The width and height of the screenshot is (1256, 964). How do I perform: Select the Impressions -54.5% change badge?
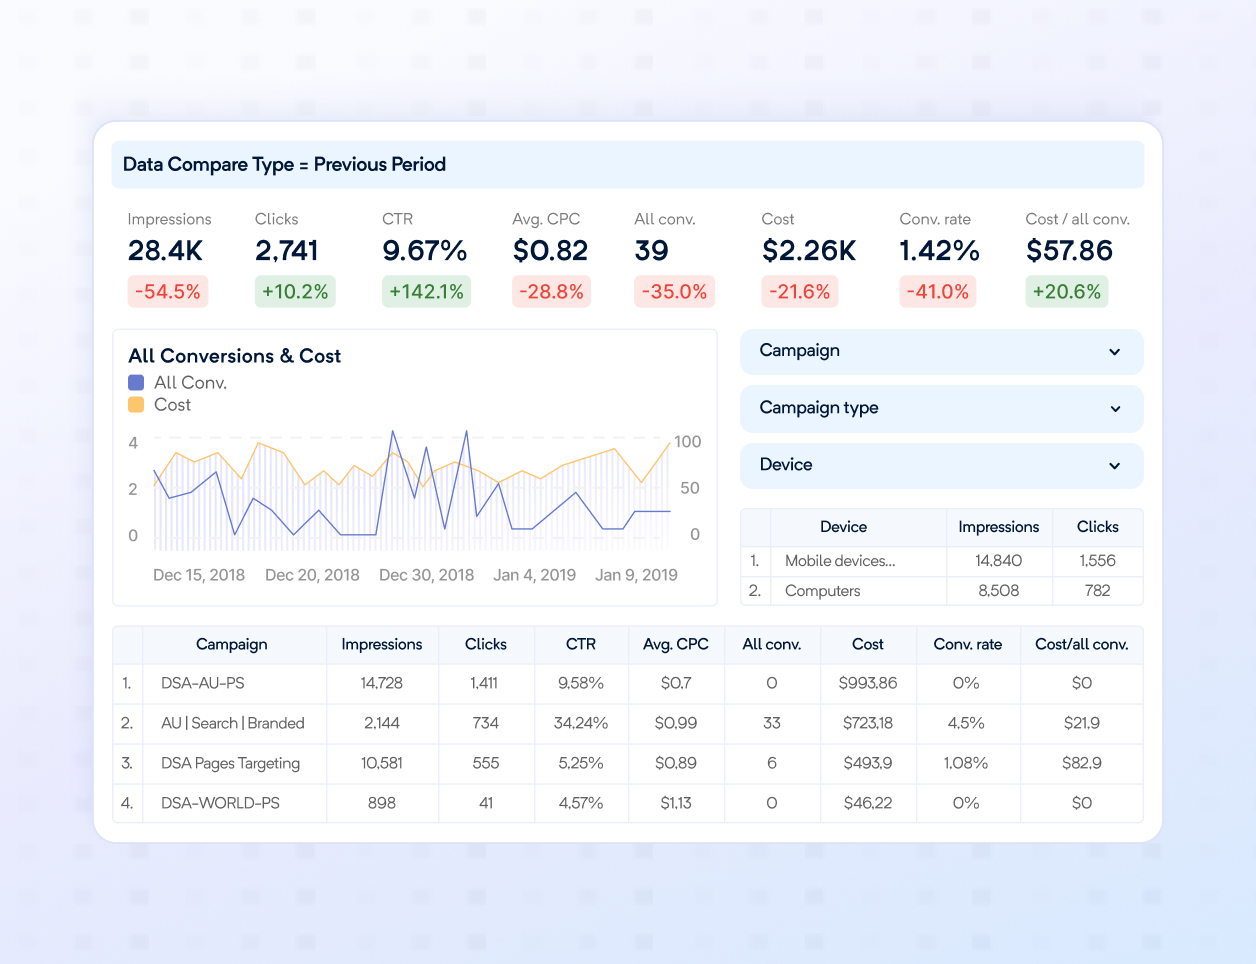click(x=168, y=292)
